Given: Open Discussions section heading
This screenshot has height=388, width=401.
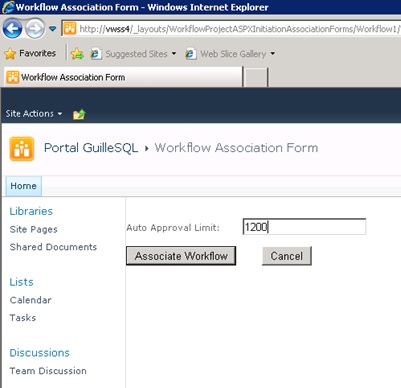Looking at the screenshot, I should [39, 353].
